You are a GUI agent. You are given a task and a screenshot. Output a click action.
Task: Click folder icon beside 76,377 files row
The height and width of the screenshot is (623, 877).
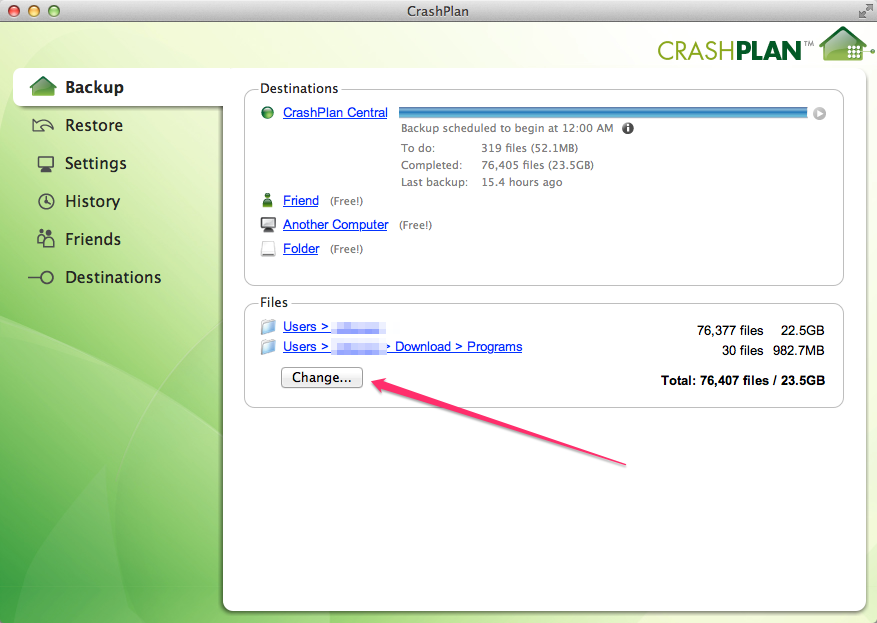point(268,327)
